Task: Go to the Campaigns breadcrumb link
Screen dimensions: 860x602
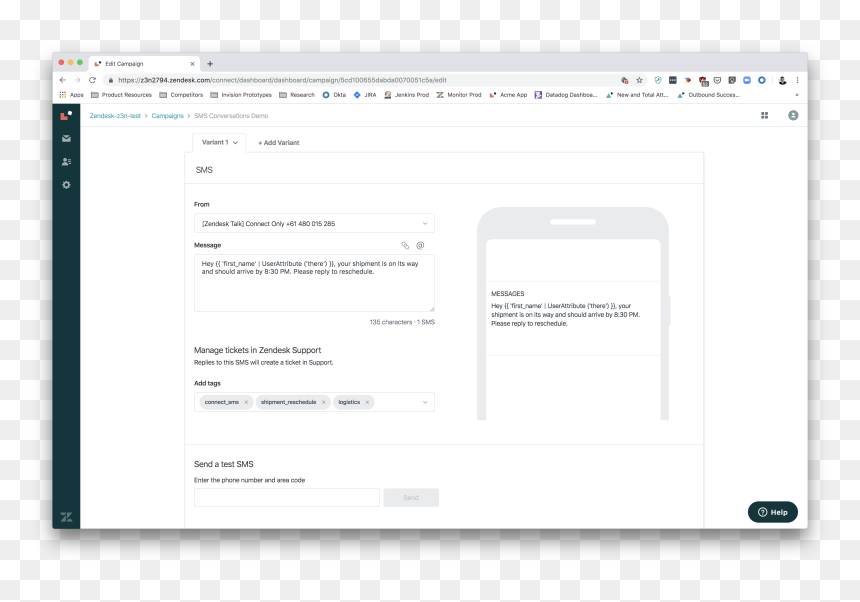Action: click(x=167, y=116)
